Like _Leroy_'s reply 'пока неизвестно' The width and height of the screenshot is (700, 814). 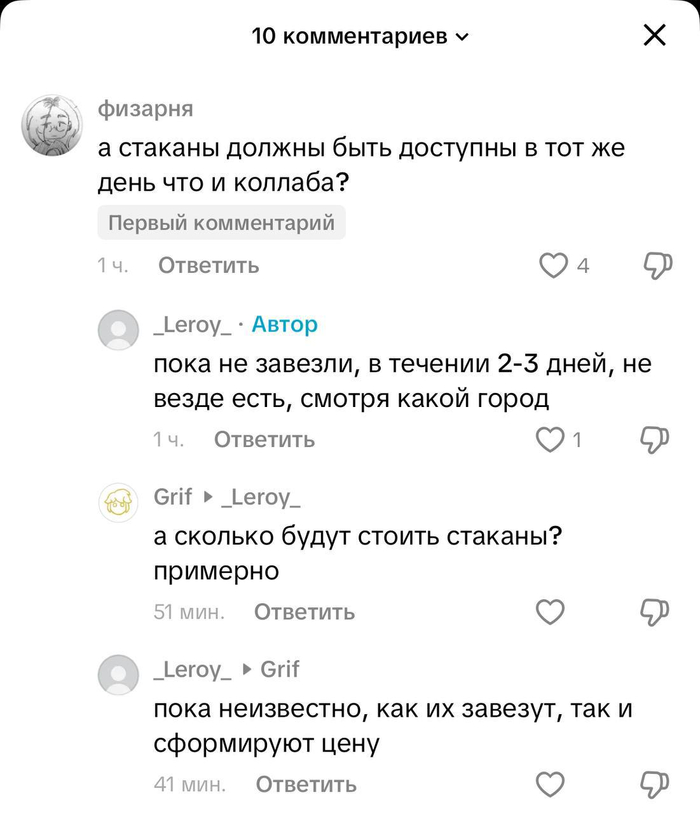tap(551, 783)
